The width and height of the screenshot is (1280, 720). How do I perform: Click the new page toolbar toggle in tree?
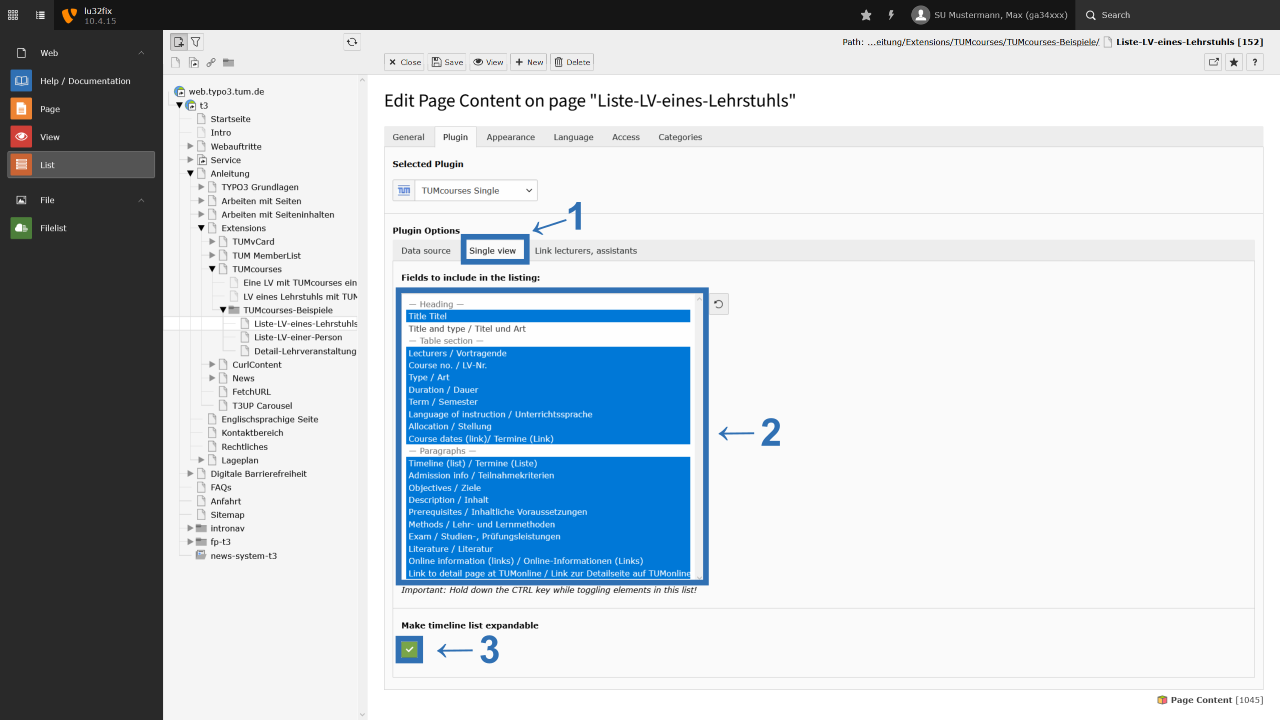(178, 42)
